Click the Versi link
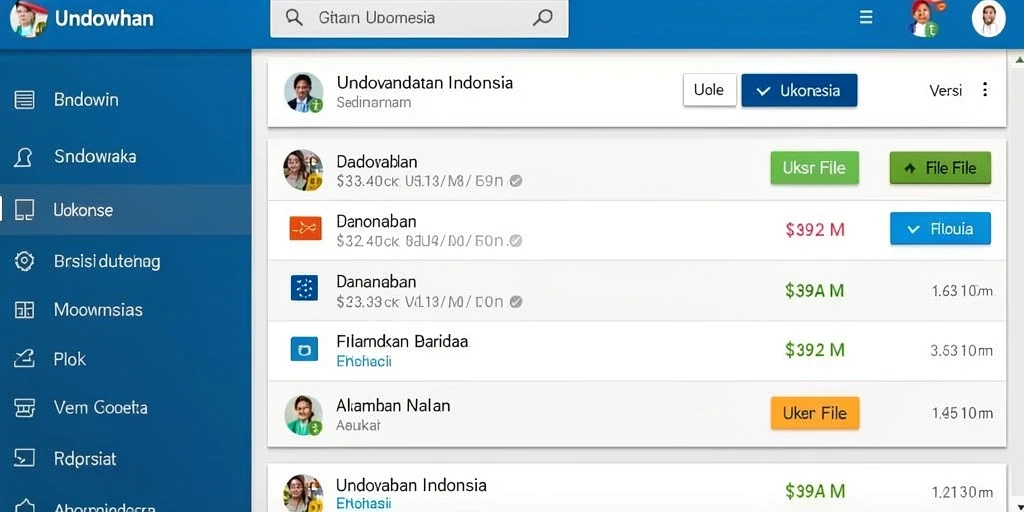 [x=945, y=91]
